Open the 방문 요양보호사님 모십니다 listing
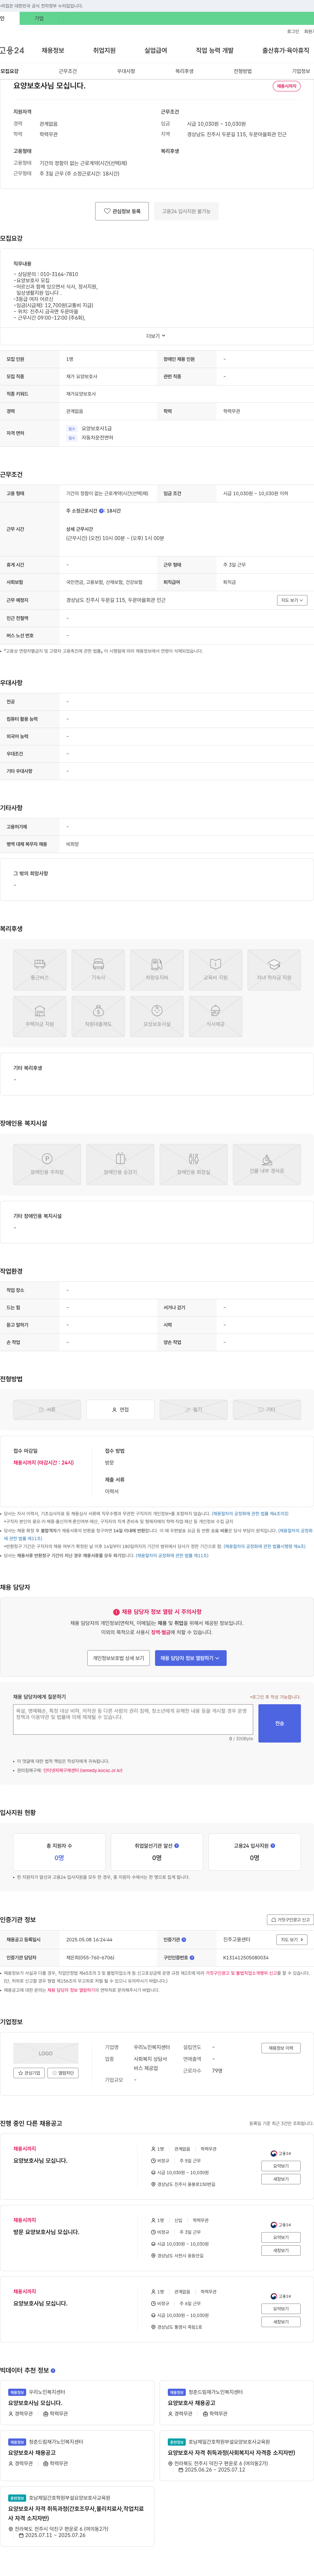Viewport: 314px width, 2576px height. coord(46,2232)
